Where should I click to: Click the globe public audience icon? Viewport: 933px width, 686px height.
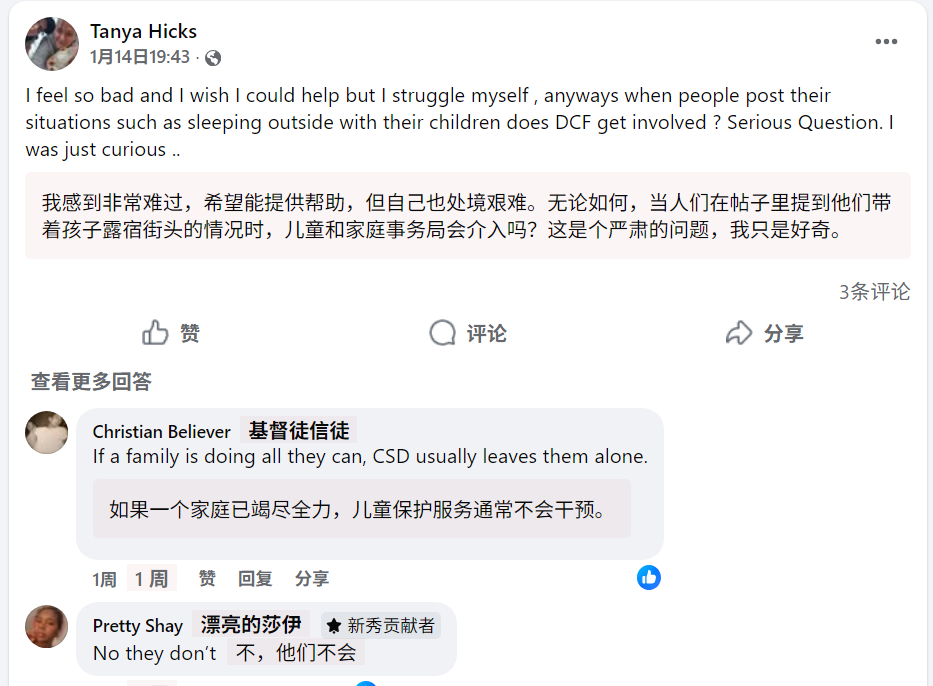[213, 58]
